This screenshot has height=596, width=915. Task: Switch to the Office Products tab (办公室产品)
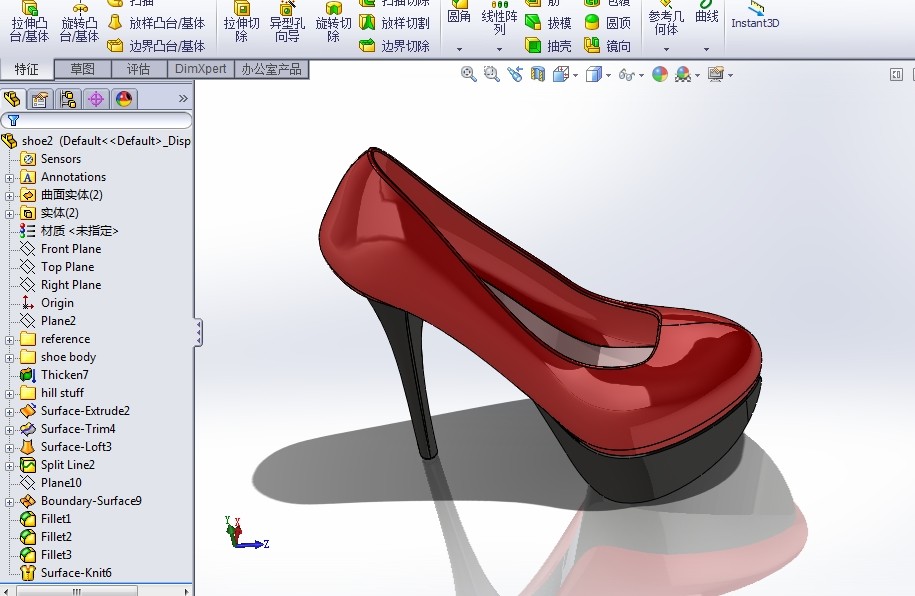(x=271, y=69)
